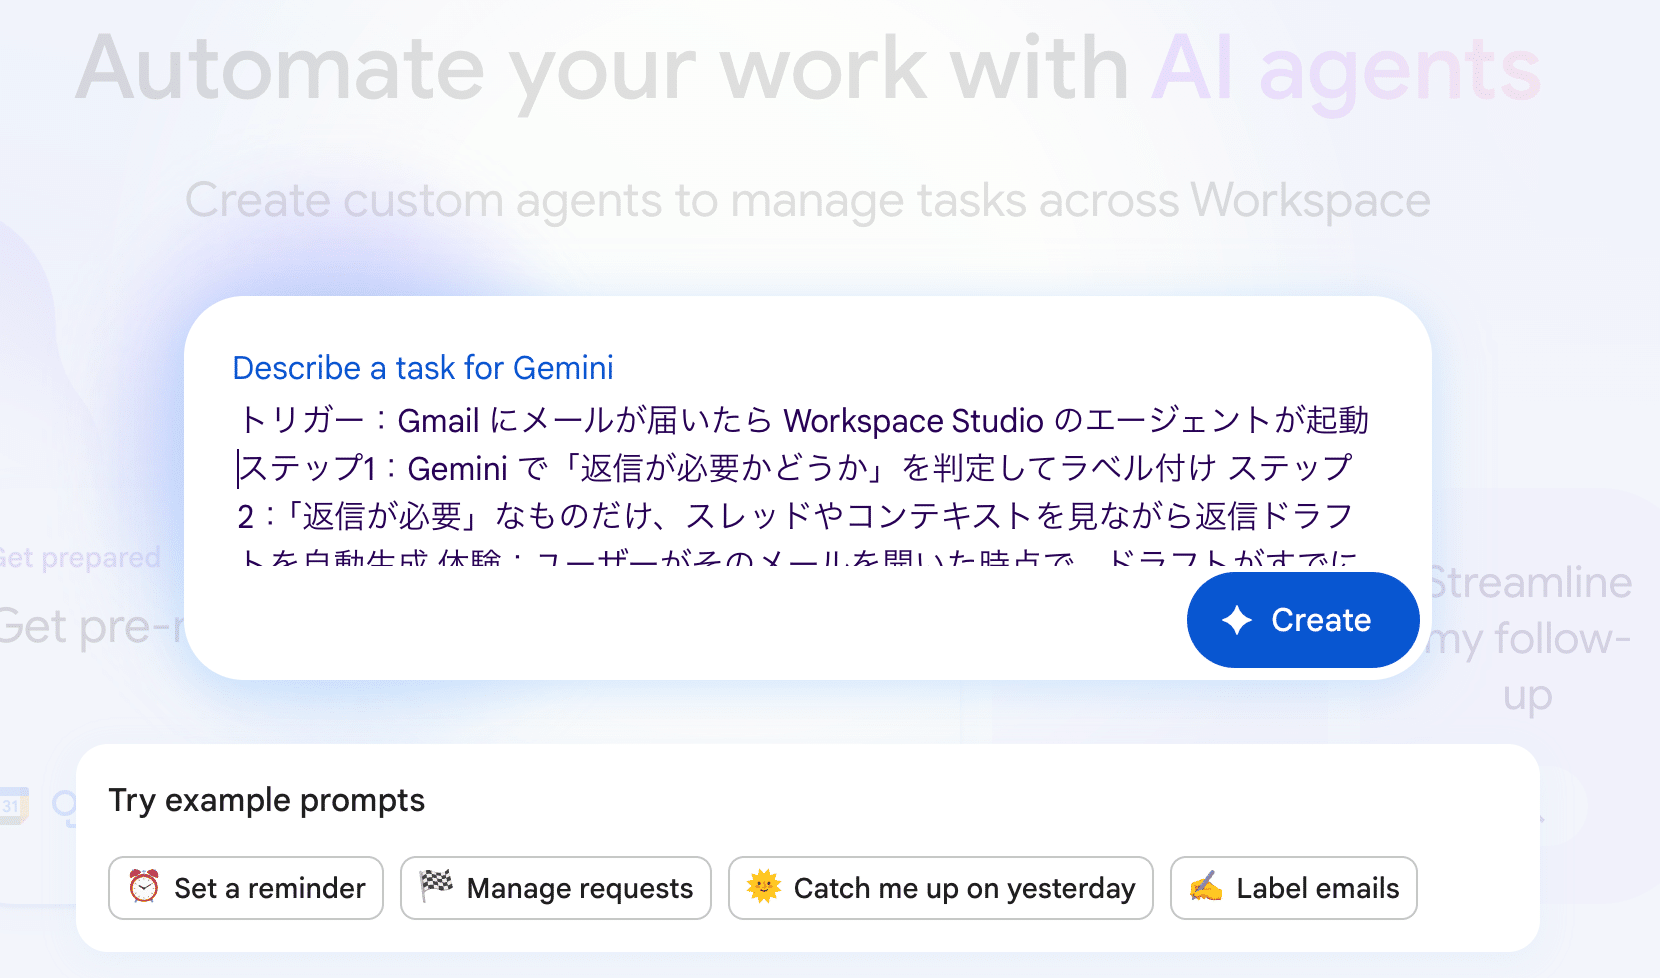Click the sparkle icon on Create button
Screen dimensions: 1660x978
(1237, 620)
